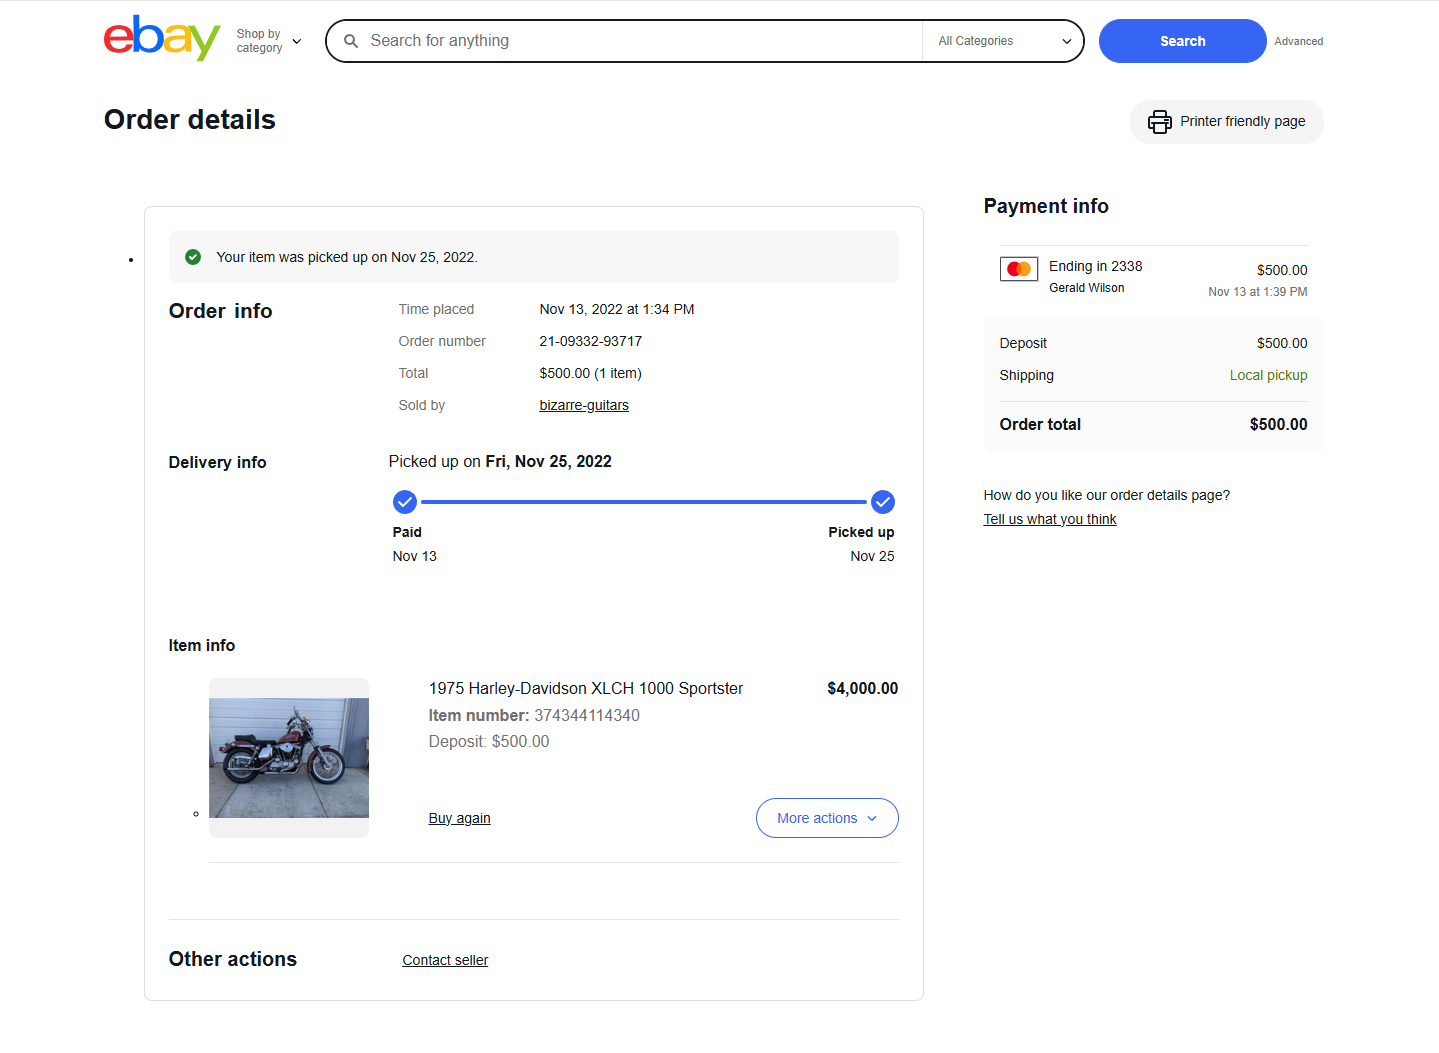Click the magnifying glass search icon

coord(351,41)
